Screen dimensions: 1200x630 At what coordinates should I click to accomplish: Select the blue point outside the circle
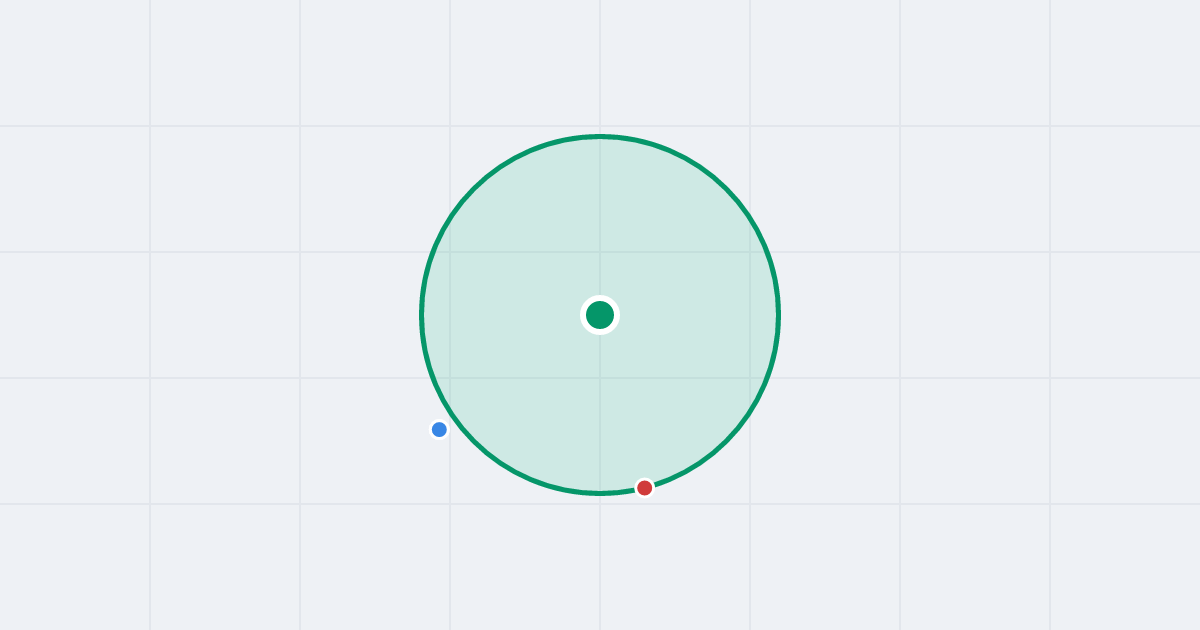coord(439,430)
